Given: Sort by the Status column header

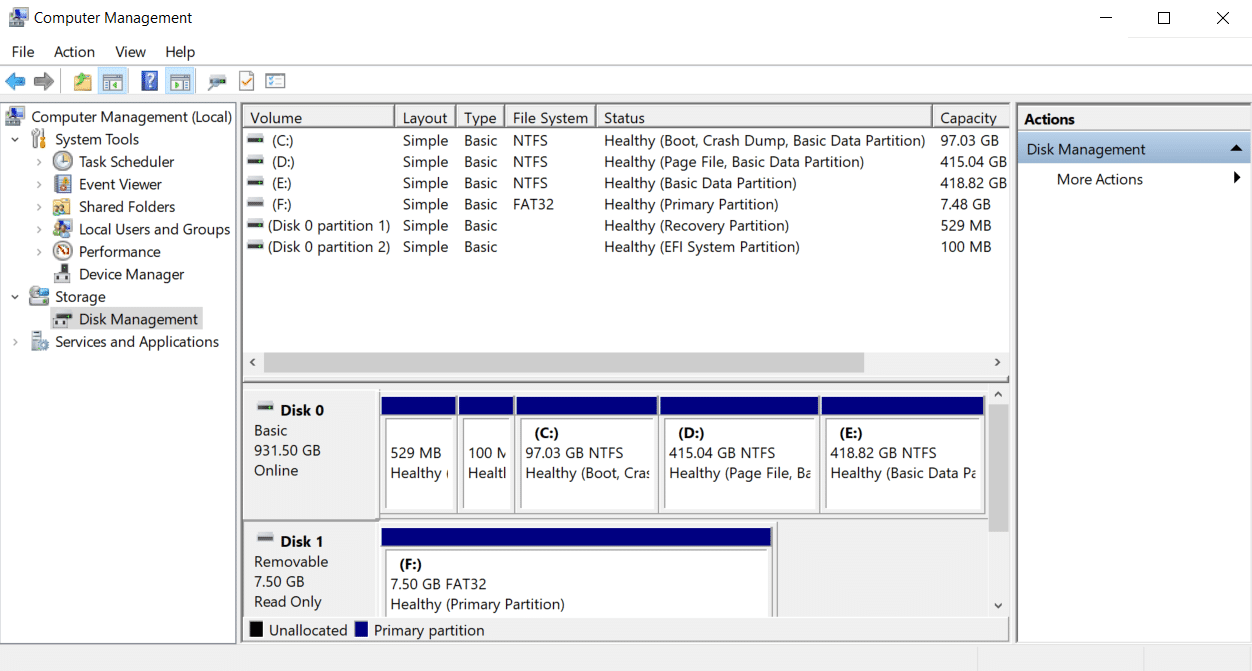Looking at the screenshot, I should click(764, 117).
